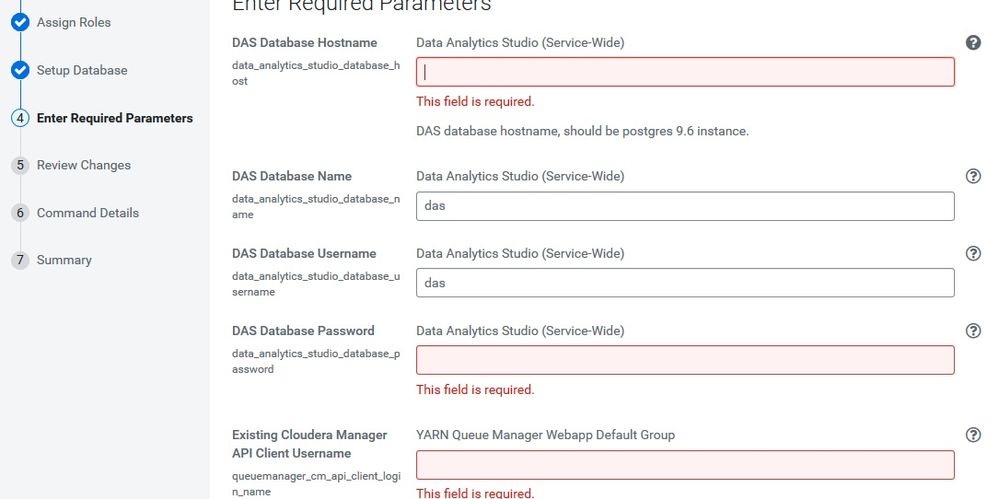Open help for DAS Database Hostname
Image resolution: width=999 pixels, height=499 pixels.
pyautogui.click(x=973, y=43)
